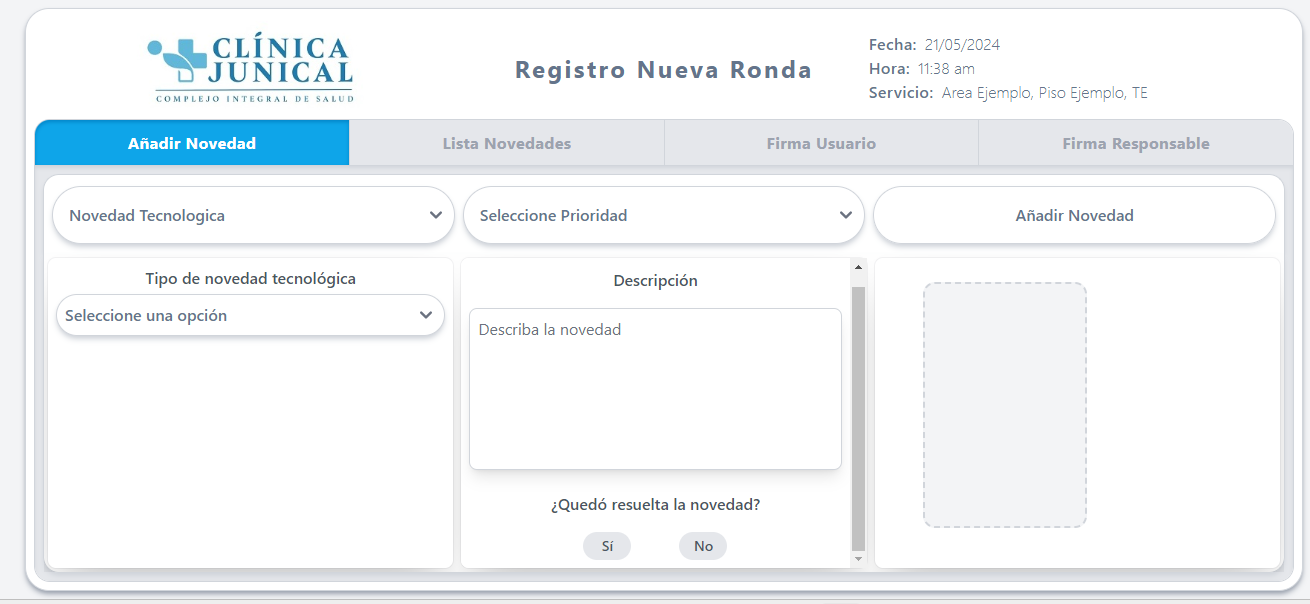
Task: Click the Clínica Junical logo
Action: [x=250, y=69]
